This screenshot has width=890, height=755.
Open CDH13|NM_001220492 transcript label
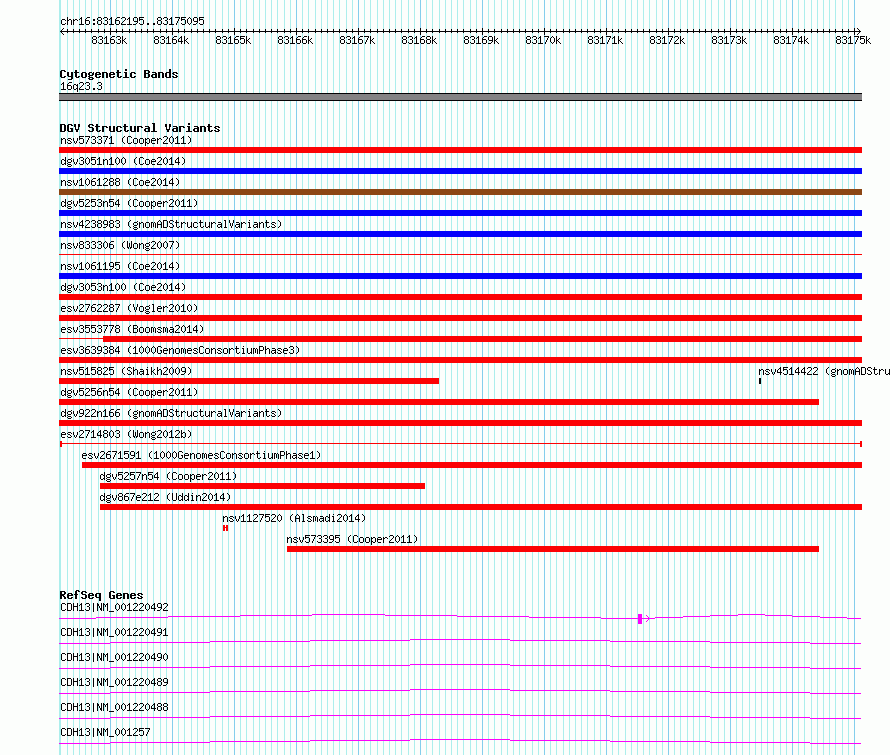click(114, 607)
